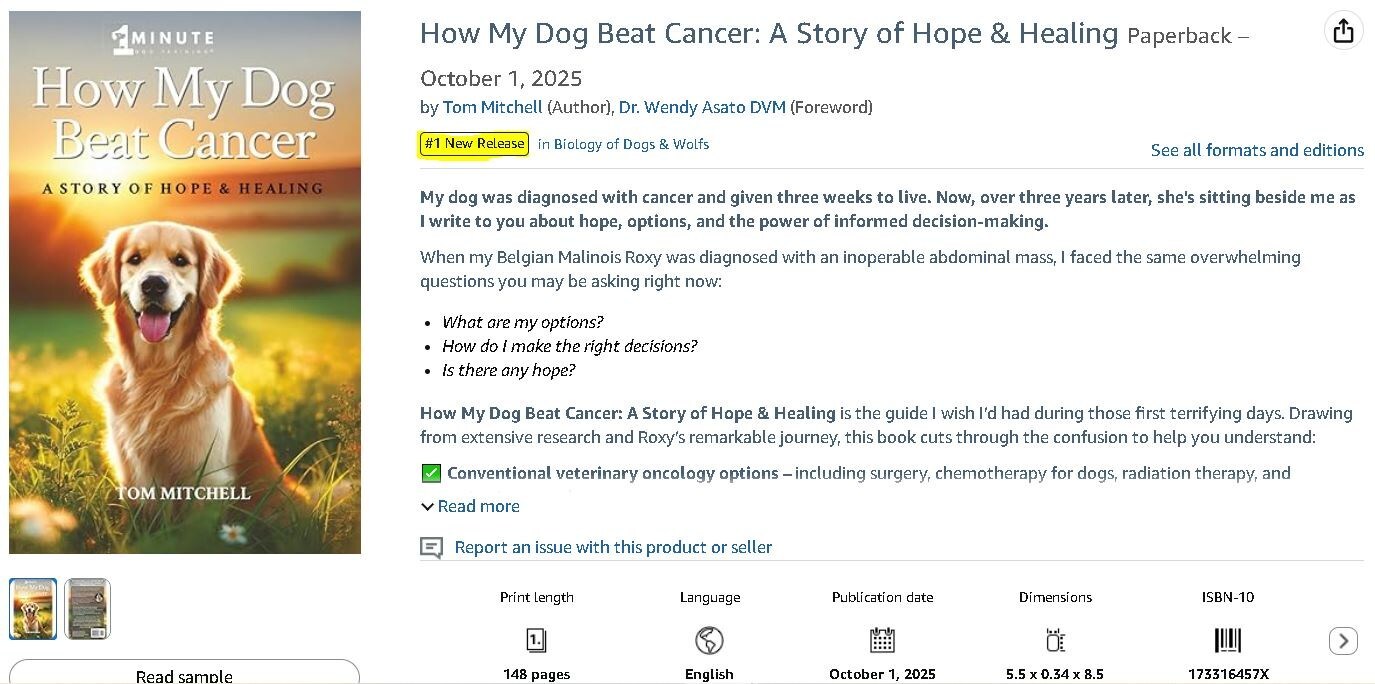Open See all formats and editions

[x=1257, y=150]
